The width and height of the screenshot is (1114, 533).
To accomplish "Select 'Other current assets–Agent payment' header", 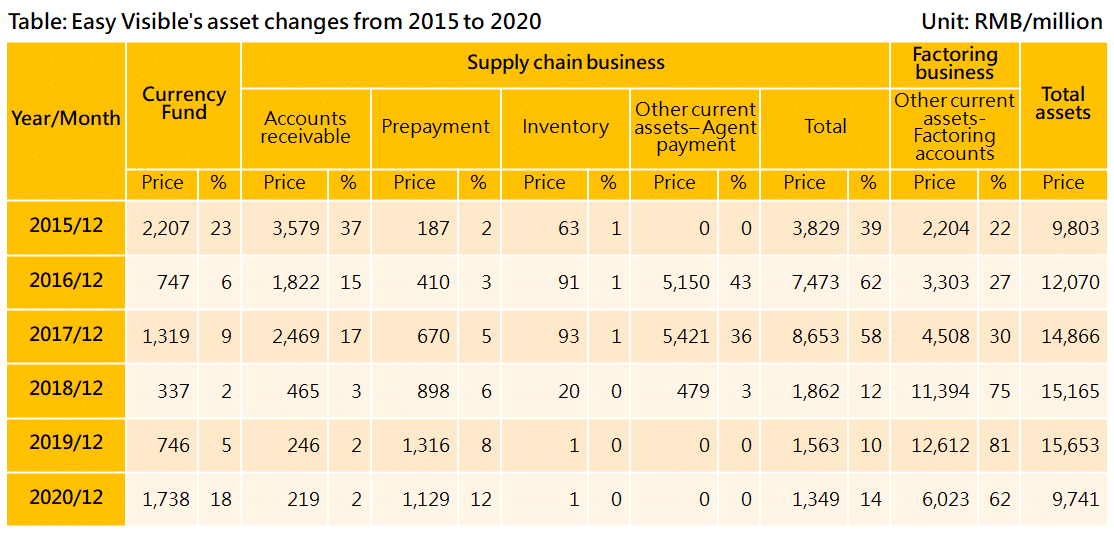I will pos(696,128).
